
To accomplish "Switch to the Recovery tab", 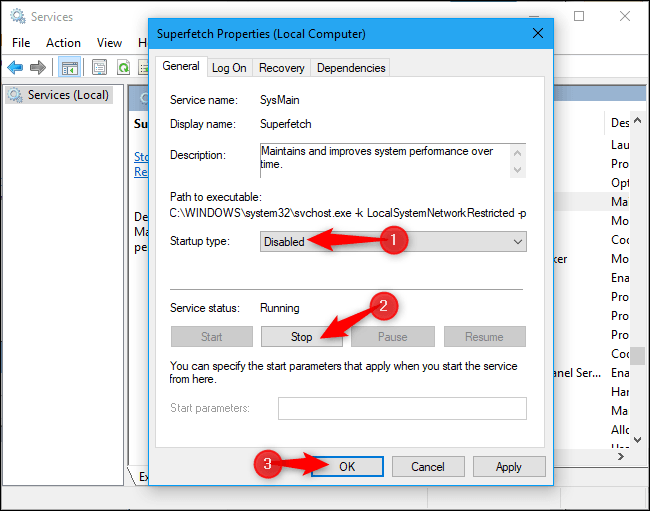I will (x=281, y=68).
